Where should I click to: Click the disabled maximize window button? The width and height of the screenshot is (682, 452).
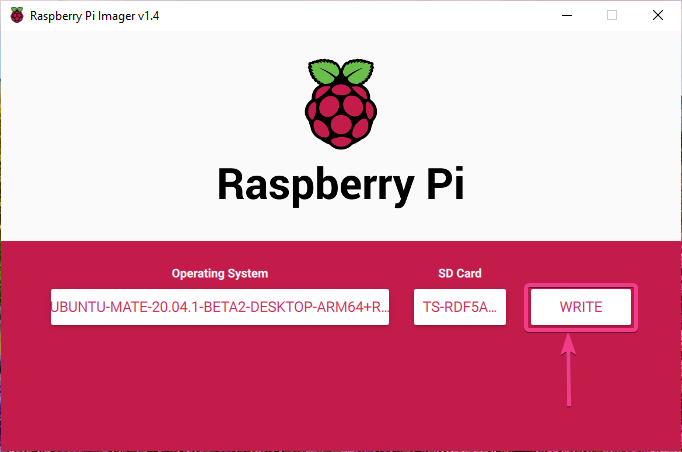[612, 15]
